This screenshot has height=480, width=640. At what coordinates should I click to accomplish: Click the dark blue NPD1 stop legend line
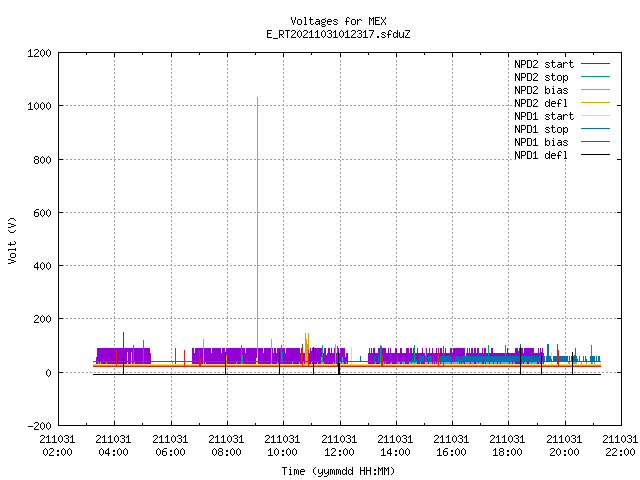click(596, 129)
